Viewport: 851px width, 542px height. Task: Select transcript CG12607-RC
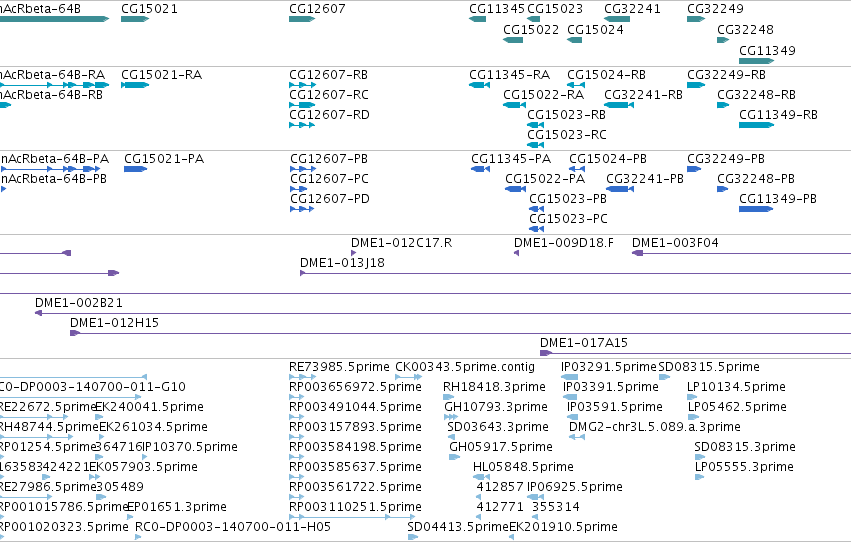pos(302,105)
